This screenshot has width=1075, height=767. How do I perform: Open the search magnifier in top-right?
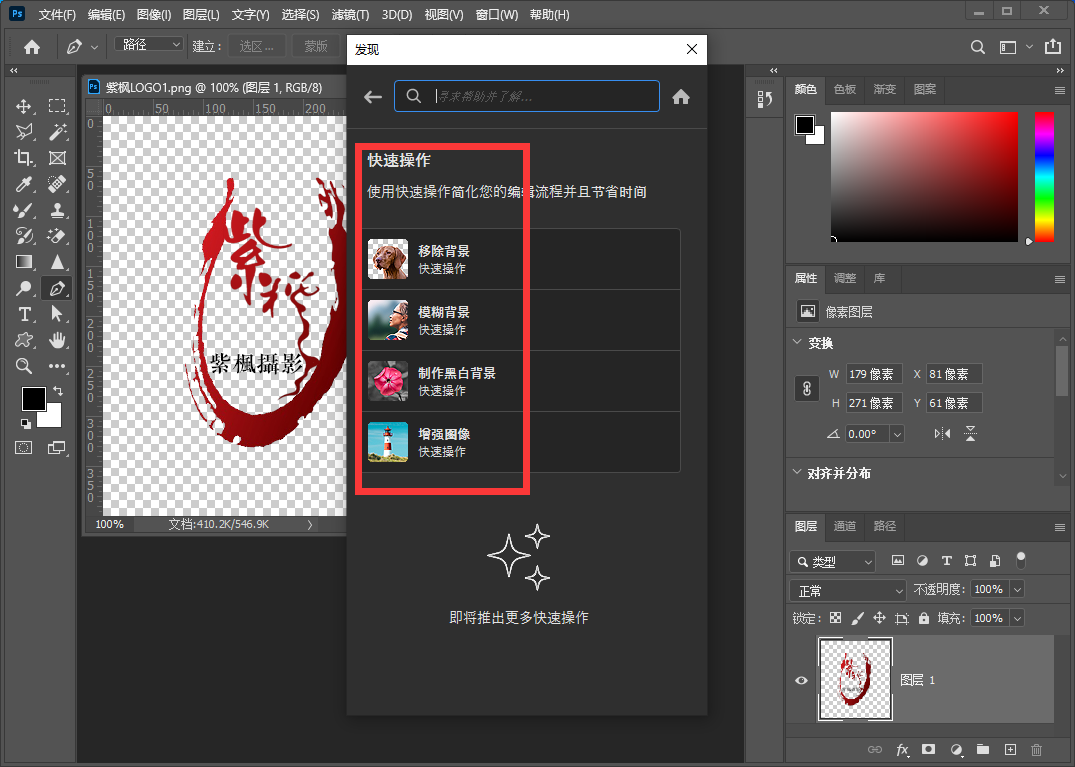pos(978,47)
